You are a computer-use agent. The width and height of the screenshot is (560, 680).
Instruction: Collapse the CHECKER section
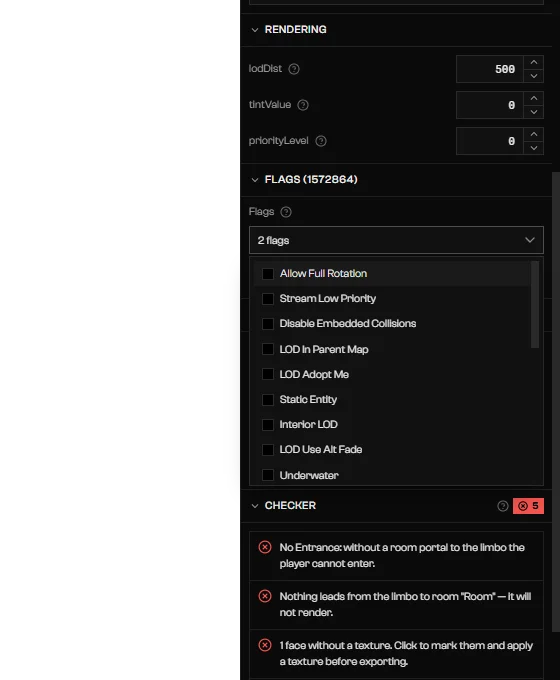pos(255,506)
